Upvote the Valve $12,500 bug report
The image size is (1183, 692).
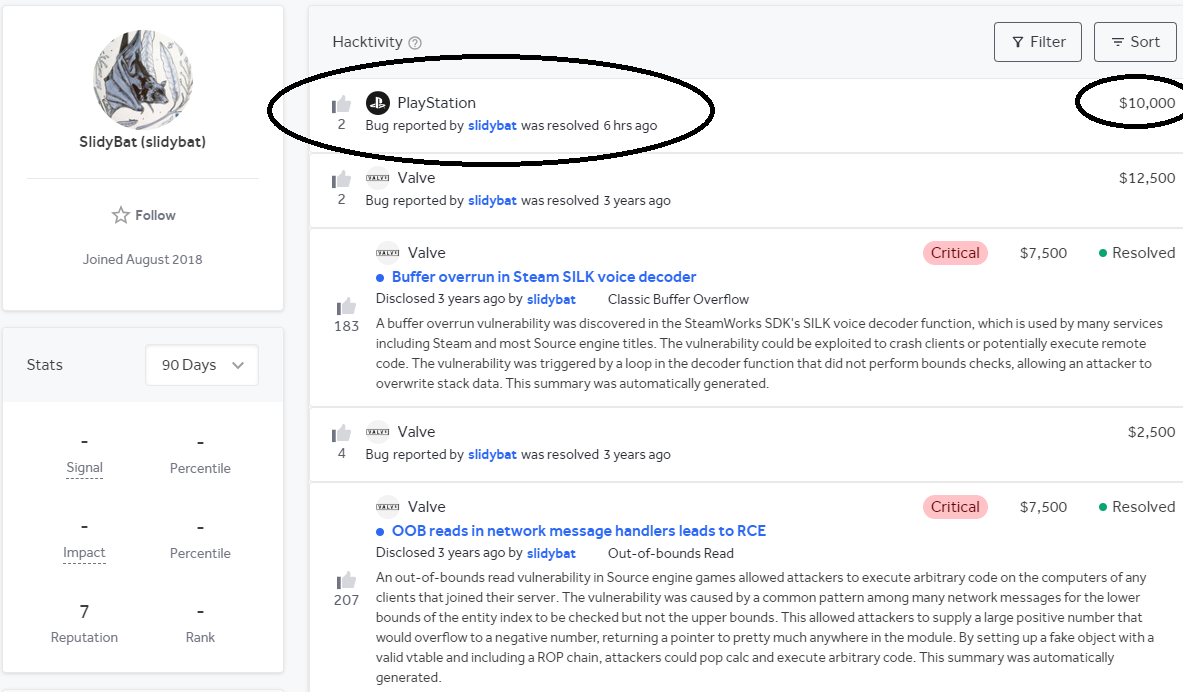[342, 179]
